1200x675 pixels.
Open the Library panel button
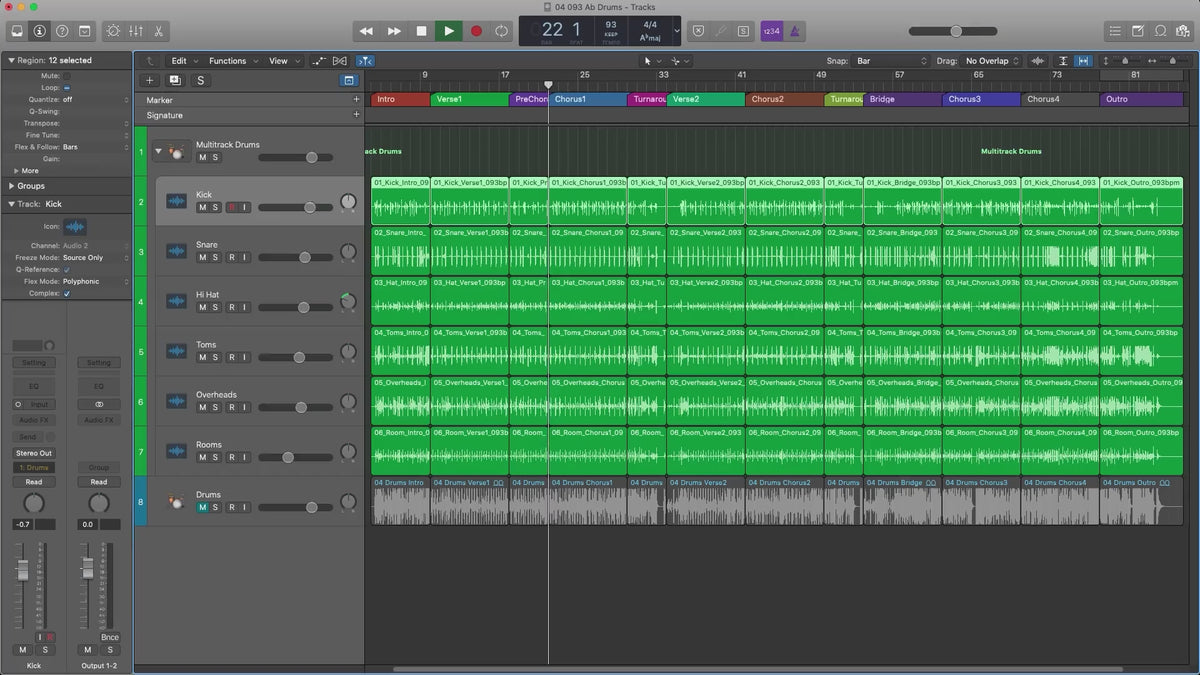click(x=17, y=31)
